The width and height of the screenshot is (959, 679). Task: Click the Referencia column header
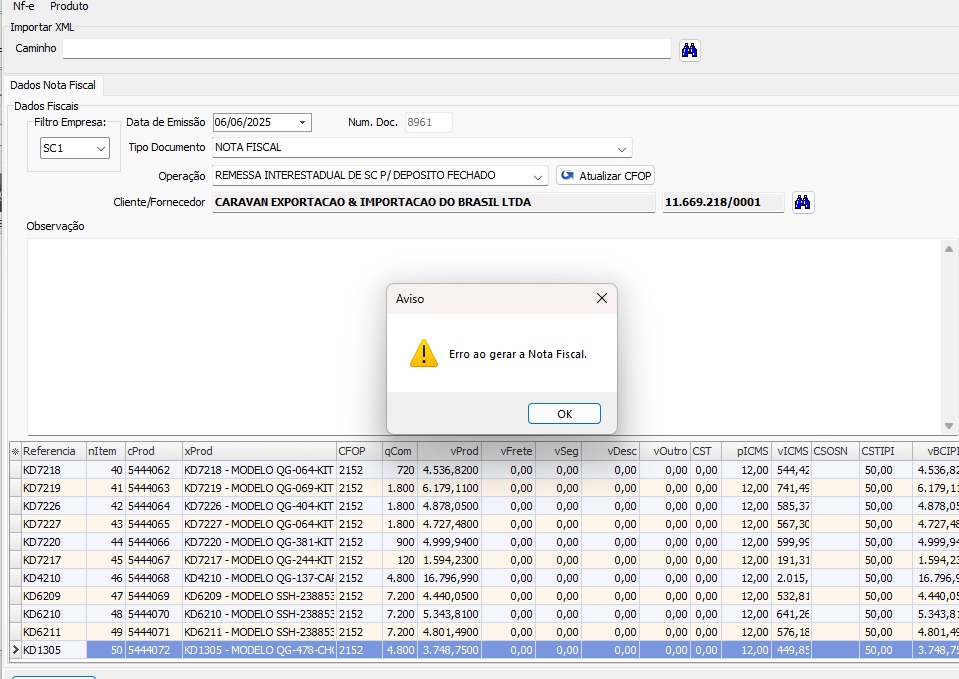(50, 451)
